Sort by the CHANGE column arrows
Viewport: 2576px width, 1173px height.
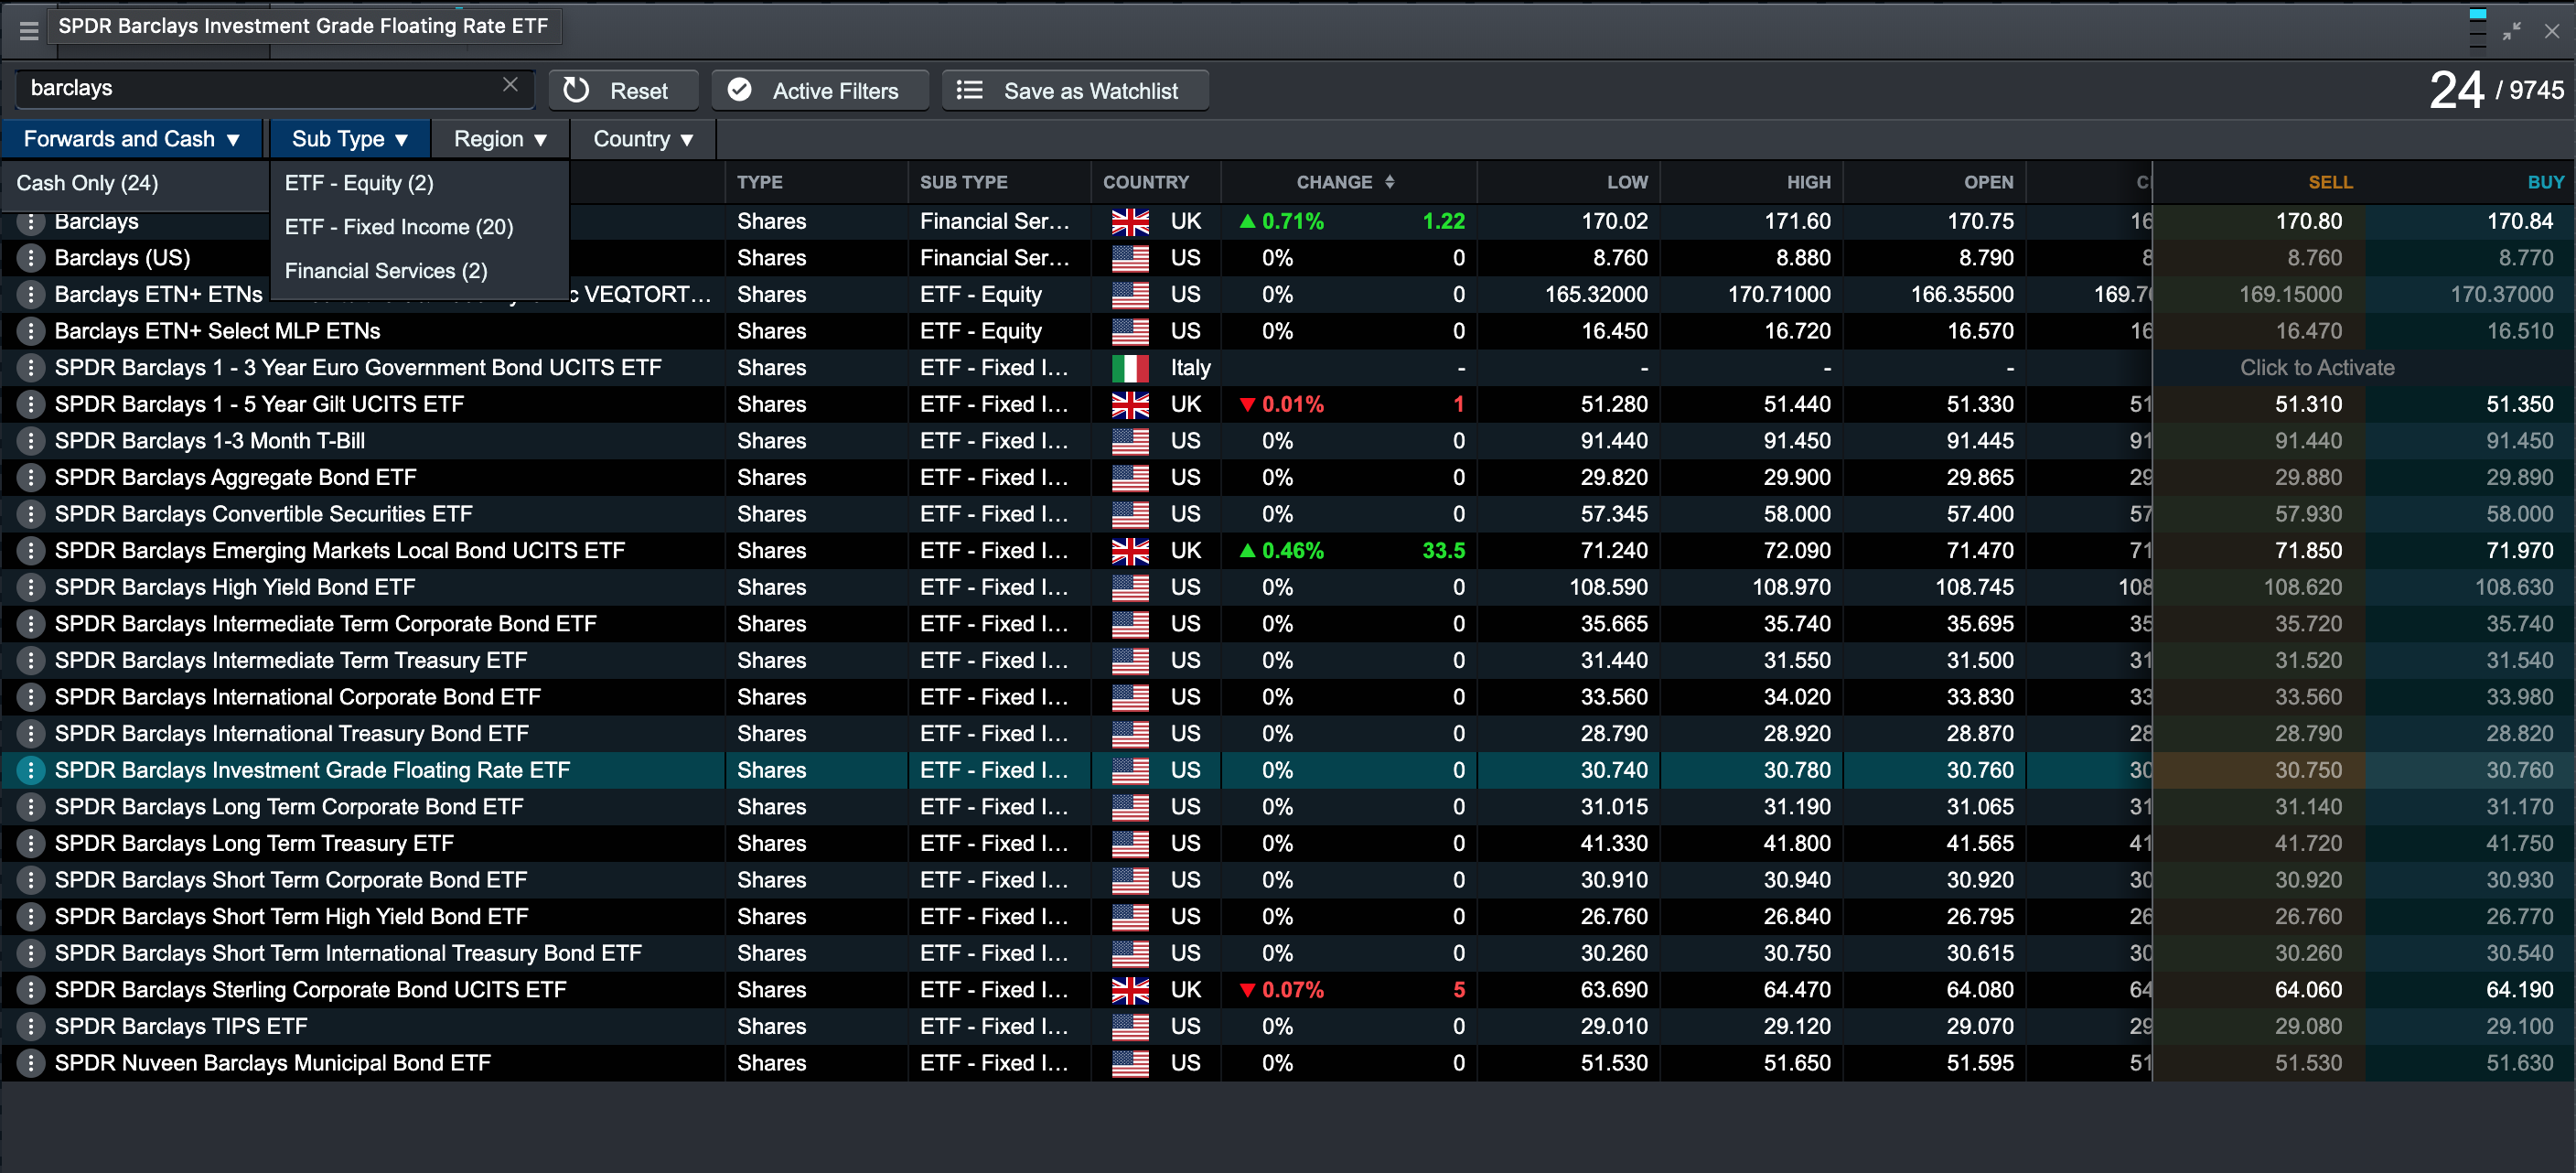coord(1389,182)
